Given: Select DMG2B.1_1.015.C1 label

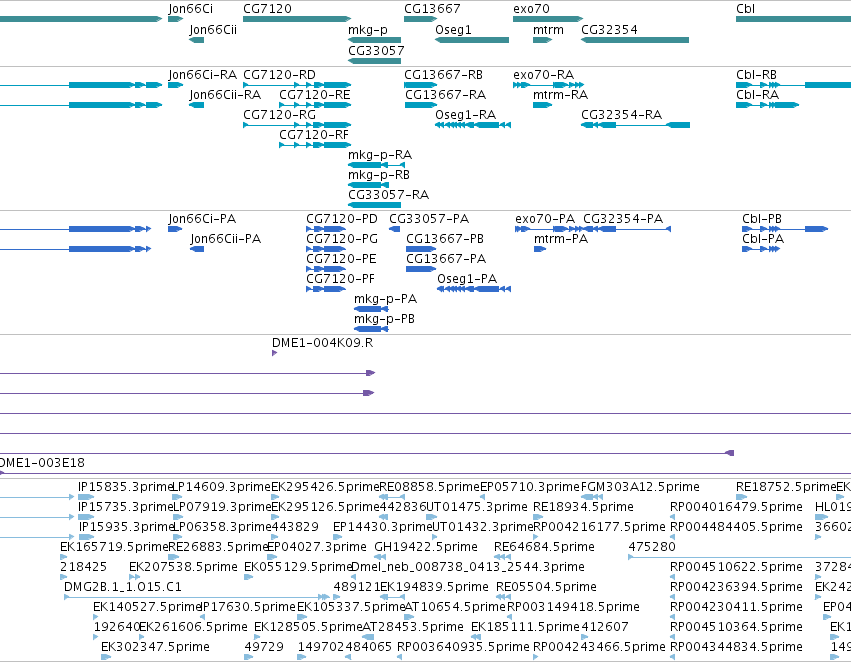Looking at the screenshot, I should click(123, 587).
